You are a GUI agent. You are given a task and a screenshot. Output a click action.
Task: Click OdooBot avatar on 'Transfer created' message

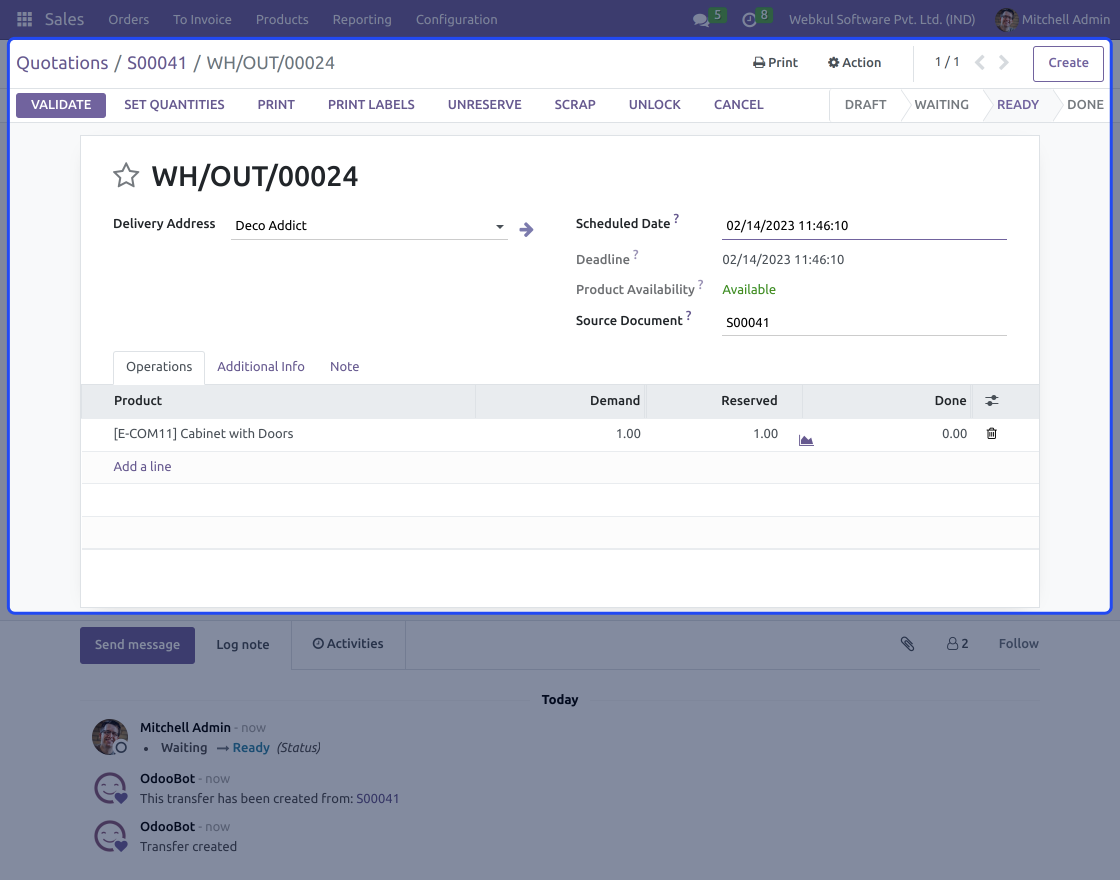tap(111, 836)
